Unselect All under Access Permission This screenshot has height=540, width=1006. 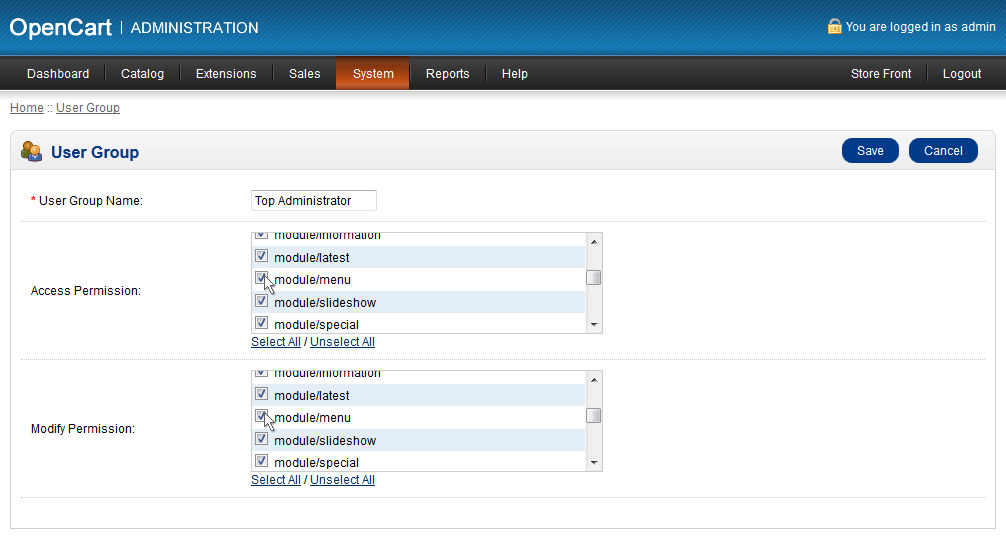point(342,342)
